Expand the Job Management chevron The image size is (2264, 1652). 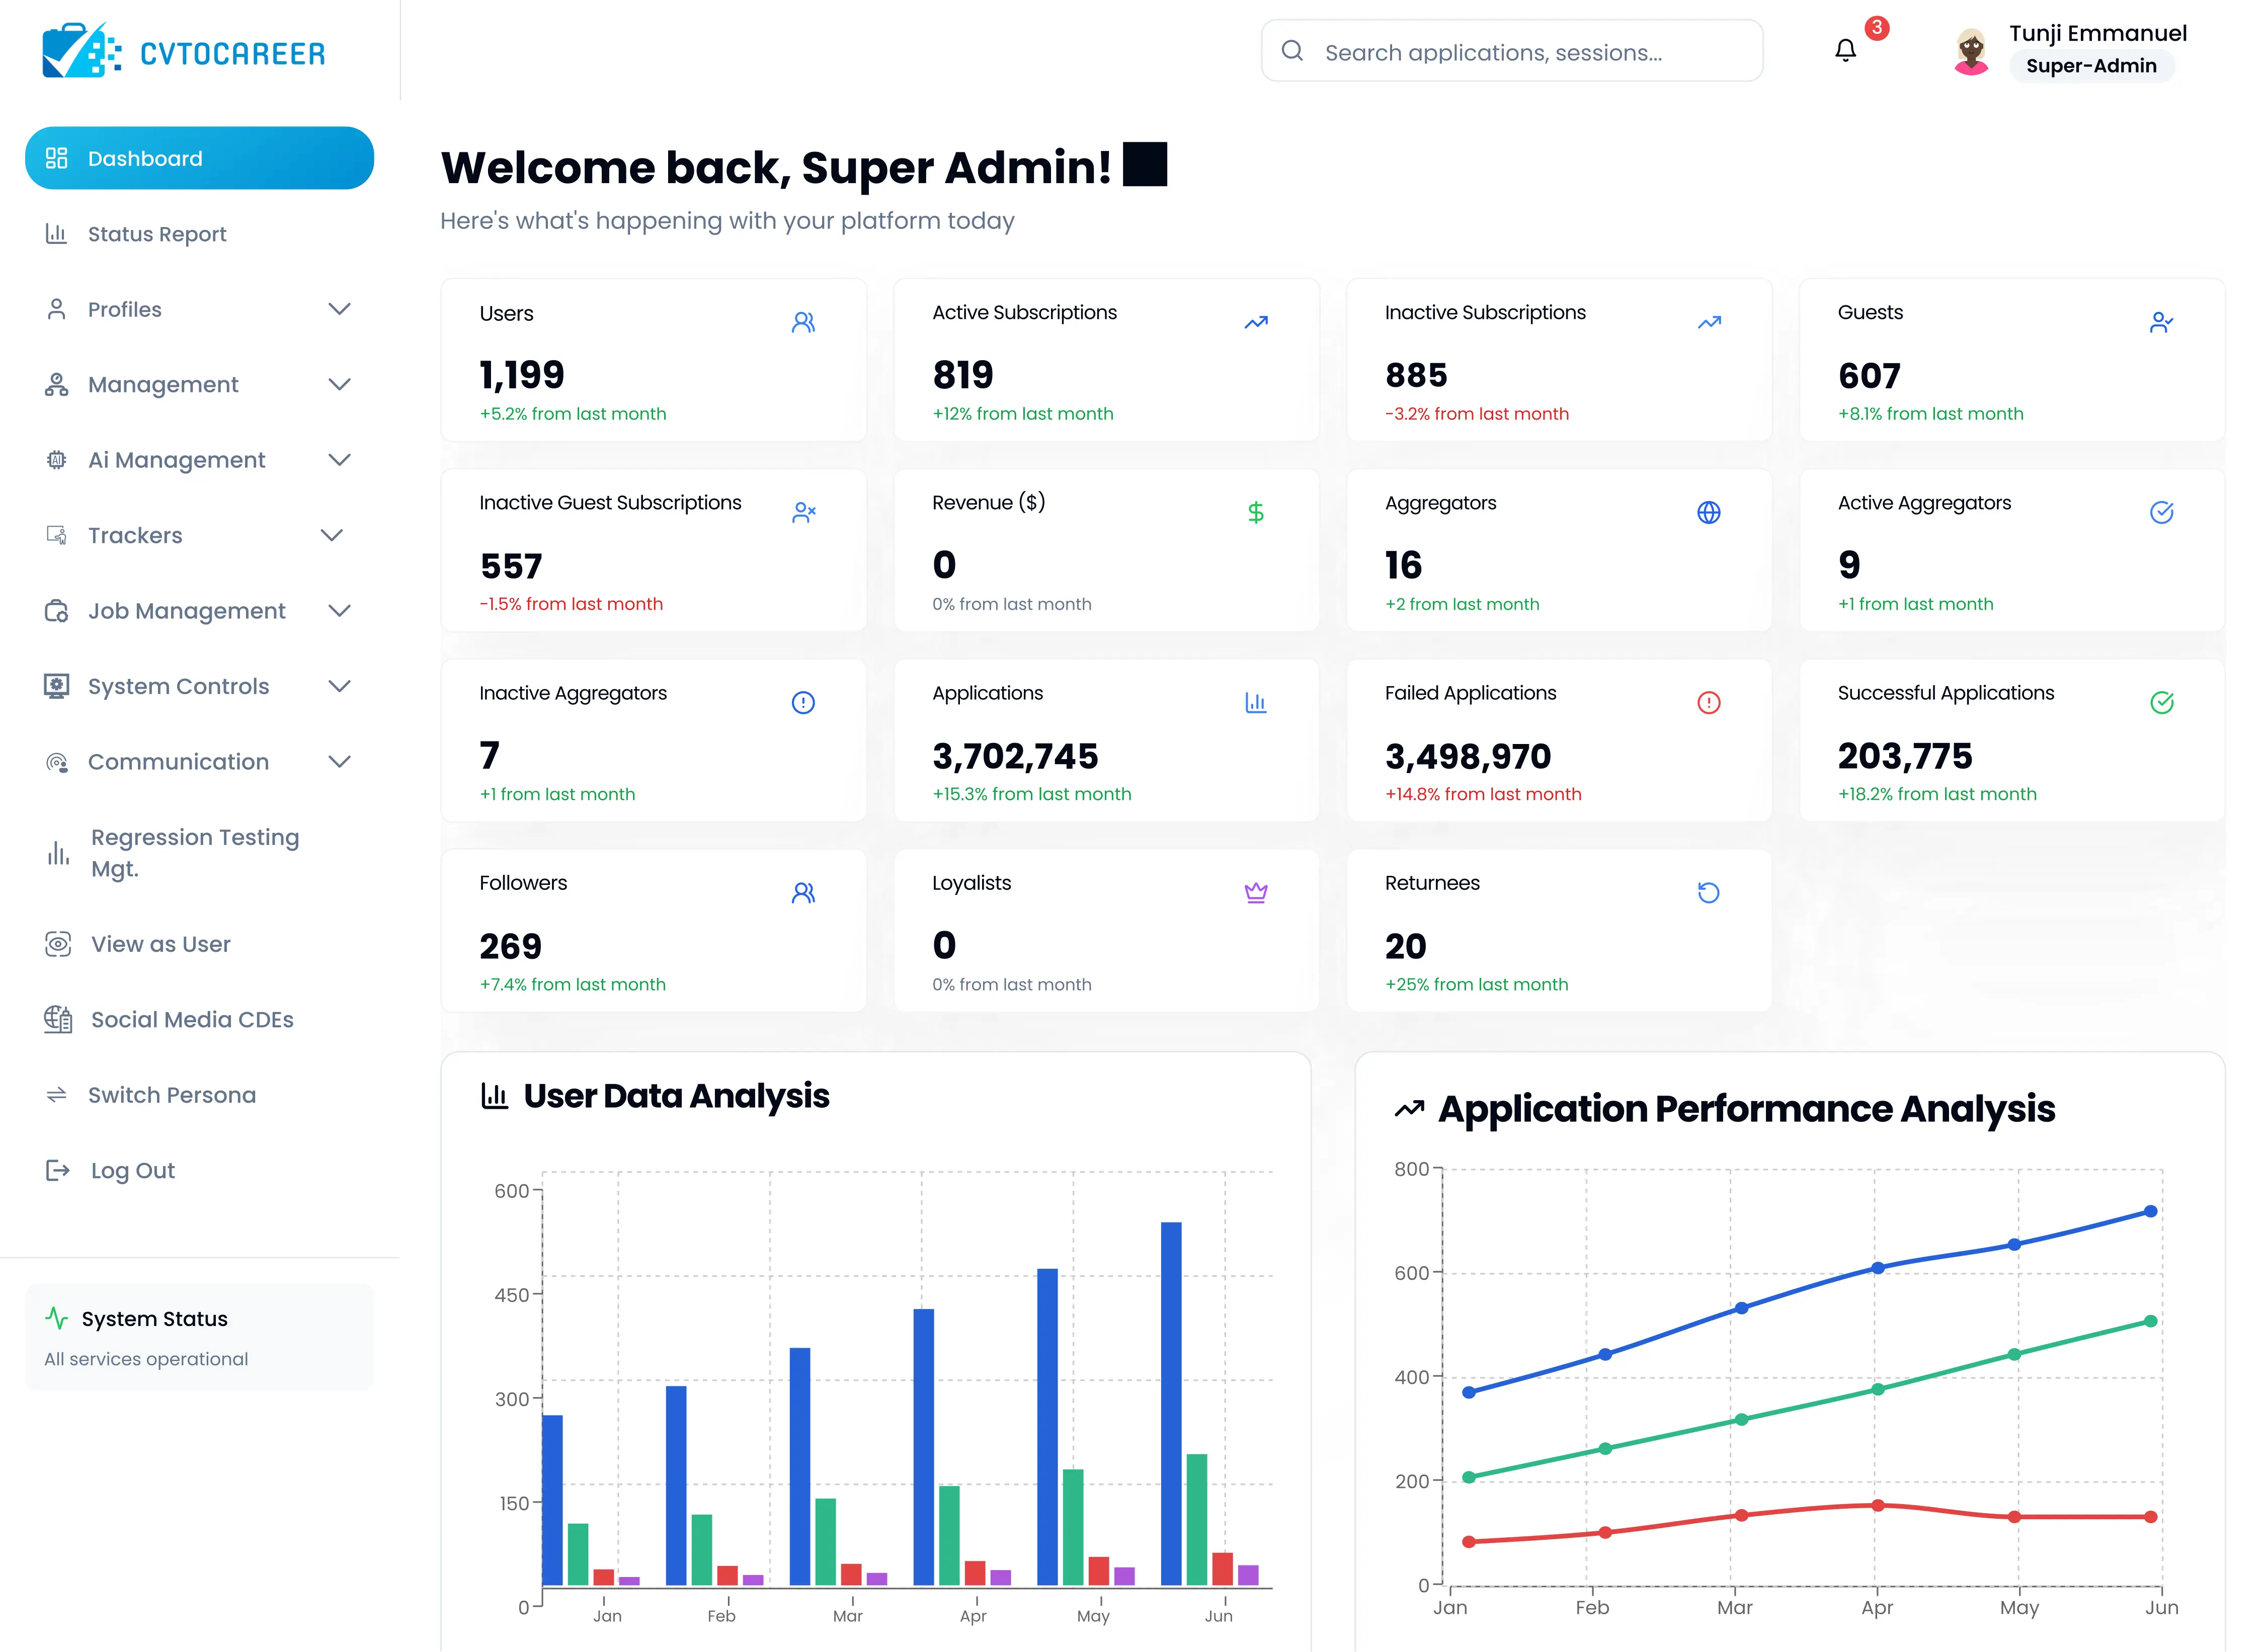click(x=340, y=611)
